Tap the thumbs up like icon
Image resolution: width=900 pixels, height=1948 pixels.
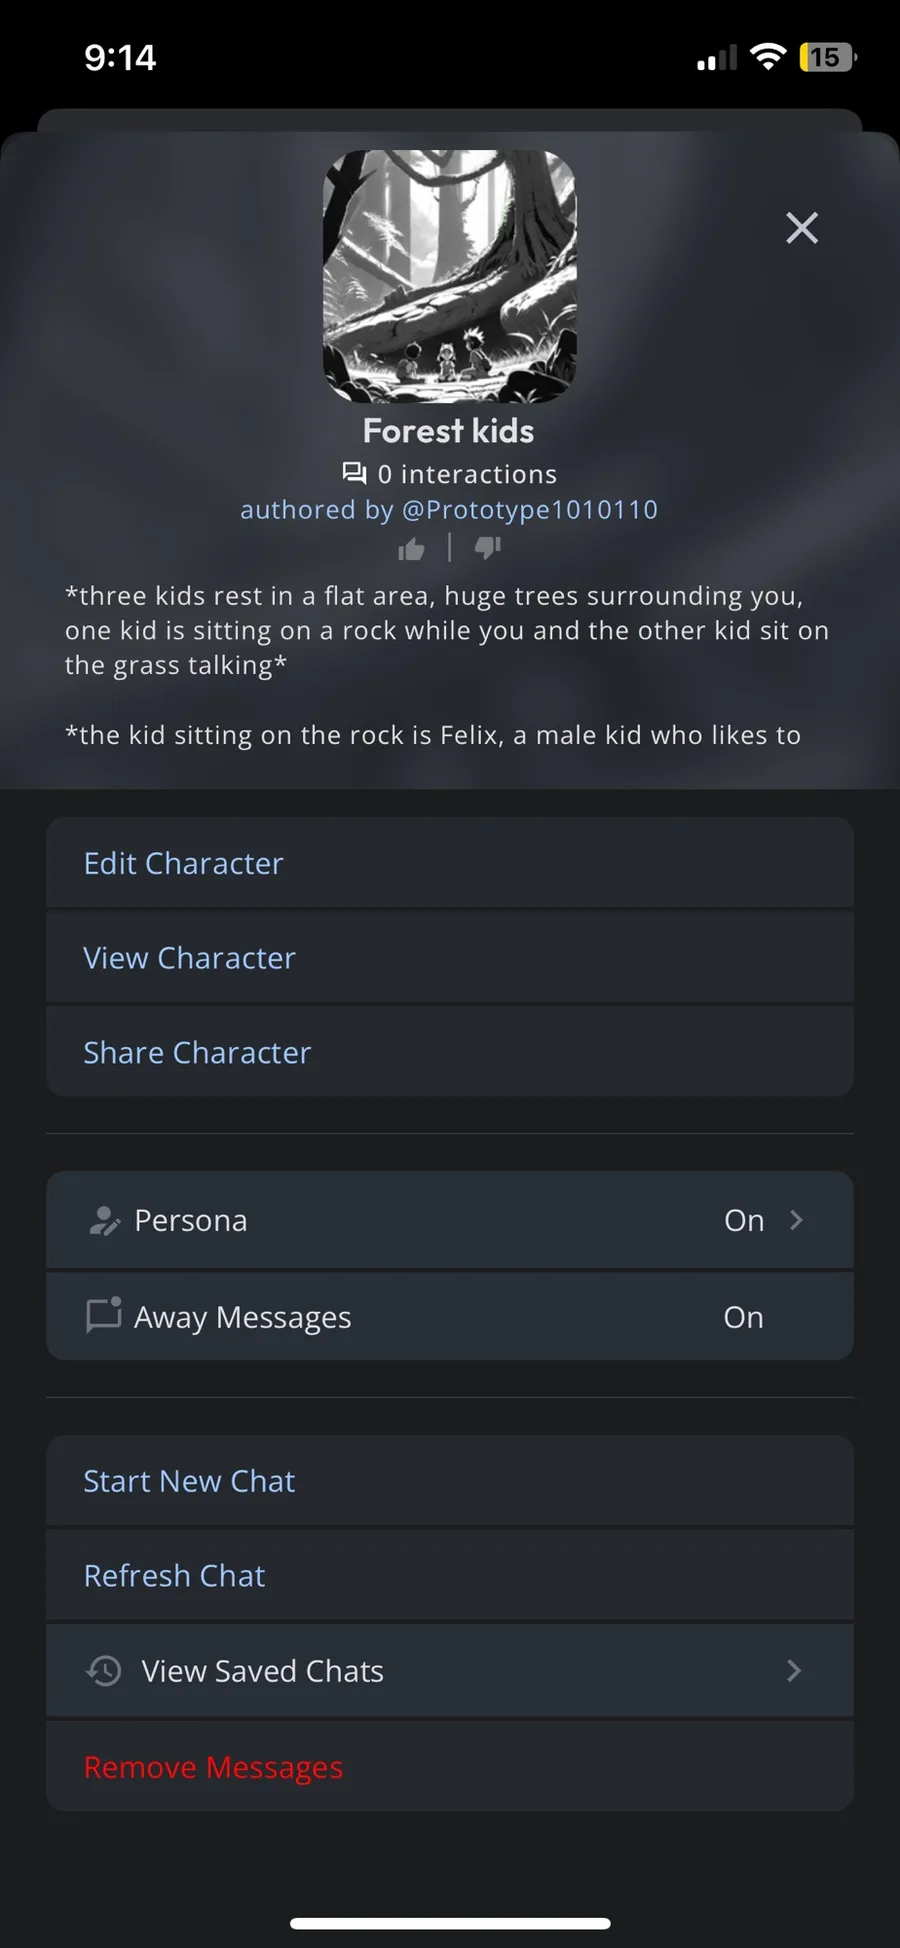pos(411,549)
